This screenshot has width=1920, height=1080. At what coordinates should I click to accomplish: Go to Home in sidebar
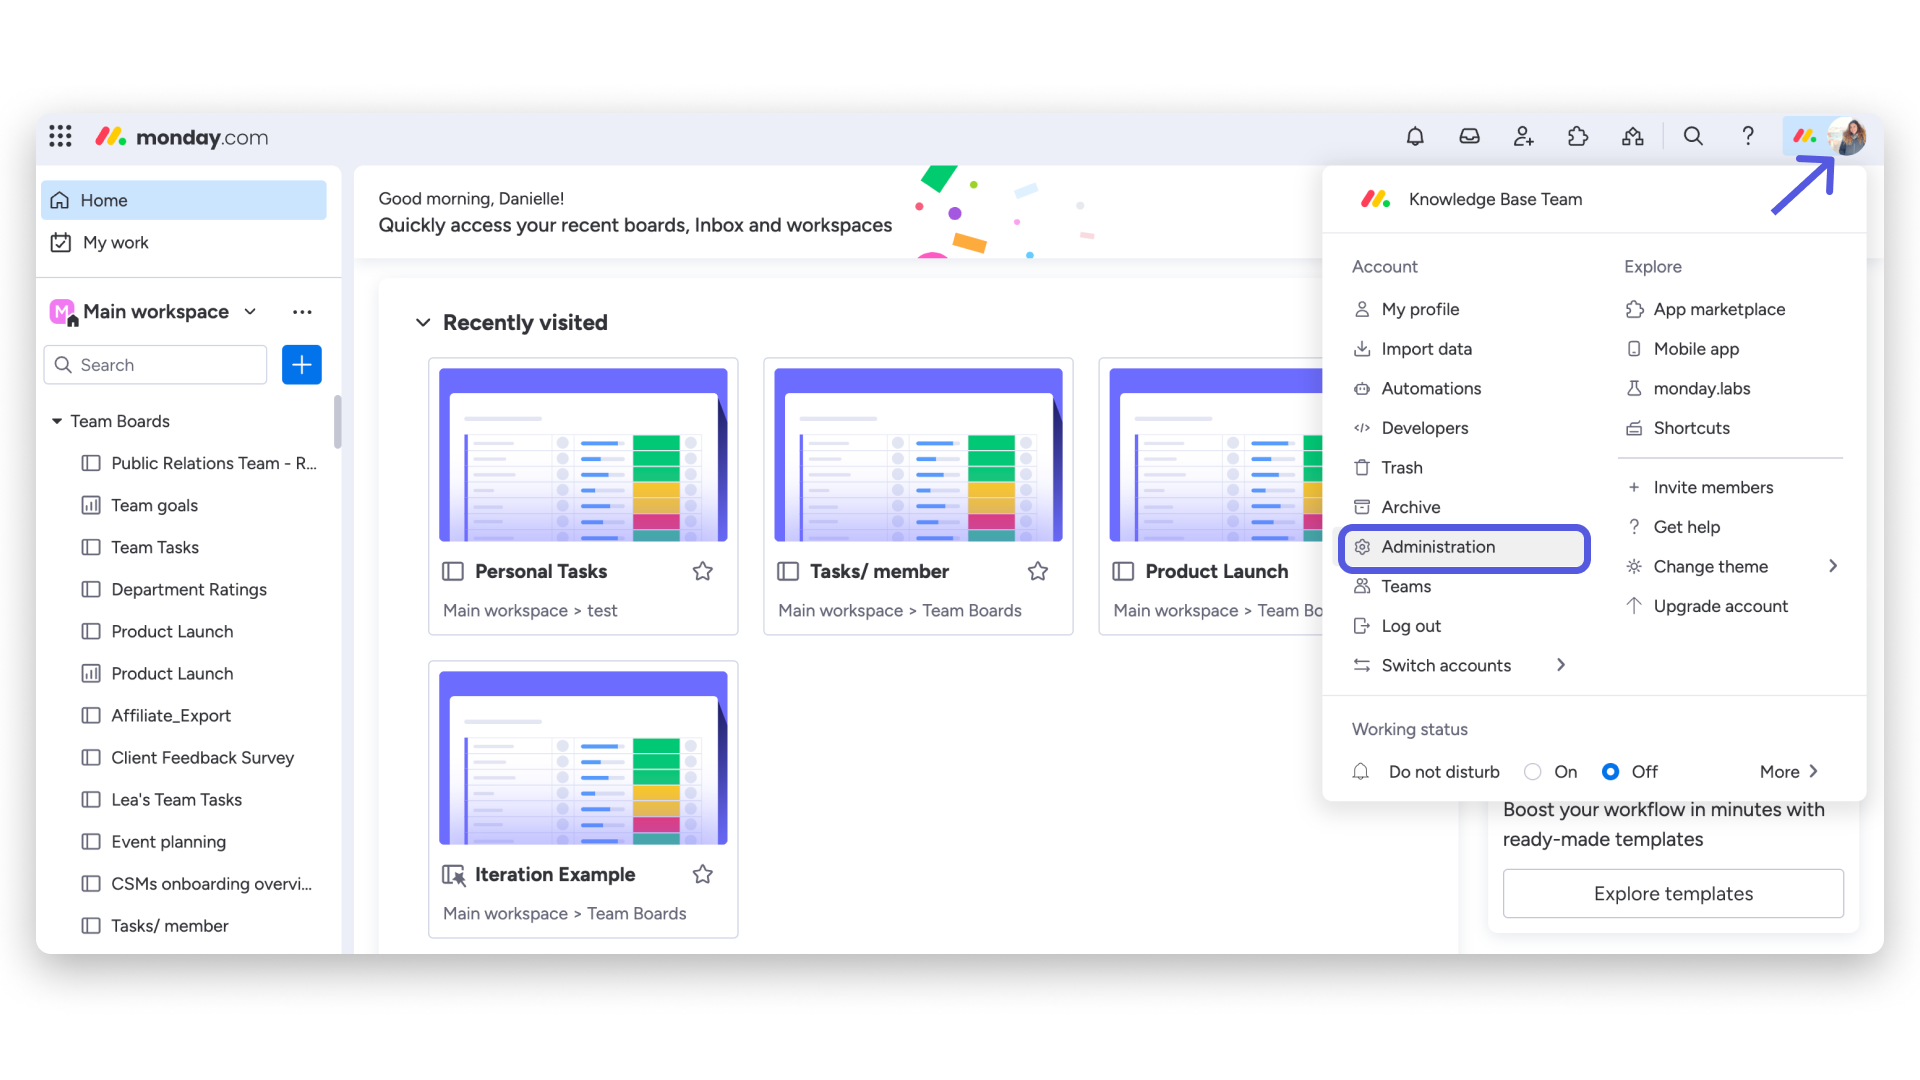tap(184, 200)
